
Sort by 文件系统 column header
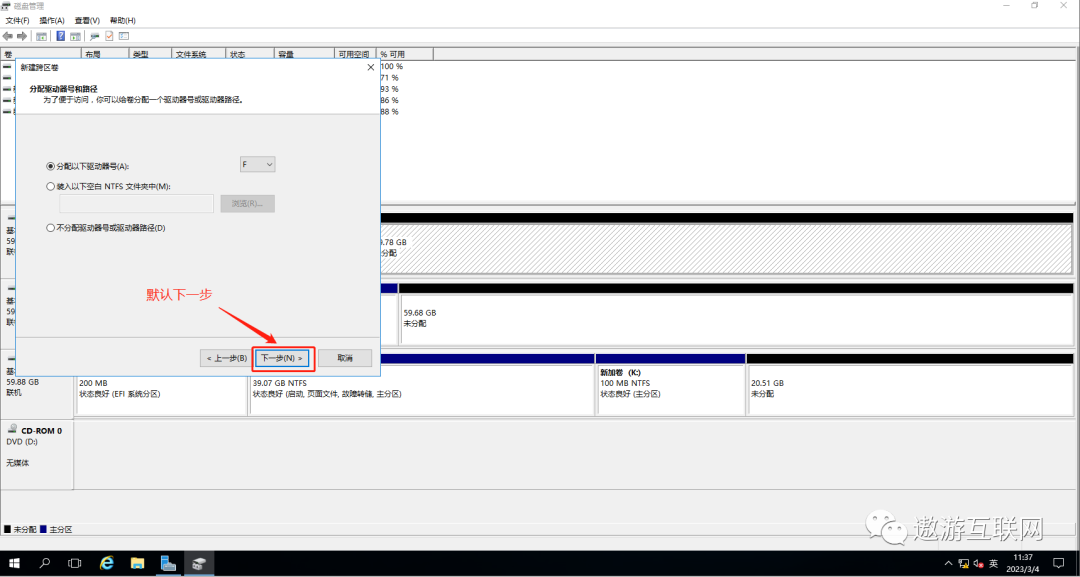click(x=199, y=54)
